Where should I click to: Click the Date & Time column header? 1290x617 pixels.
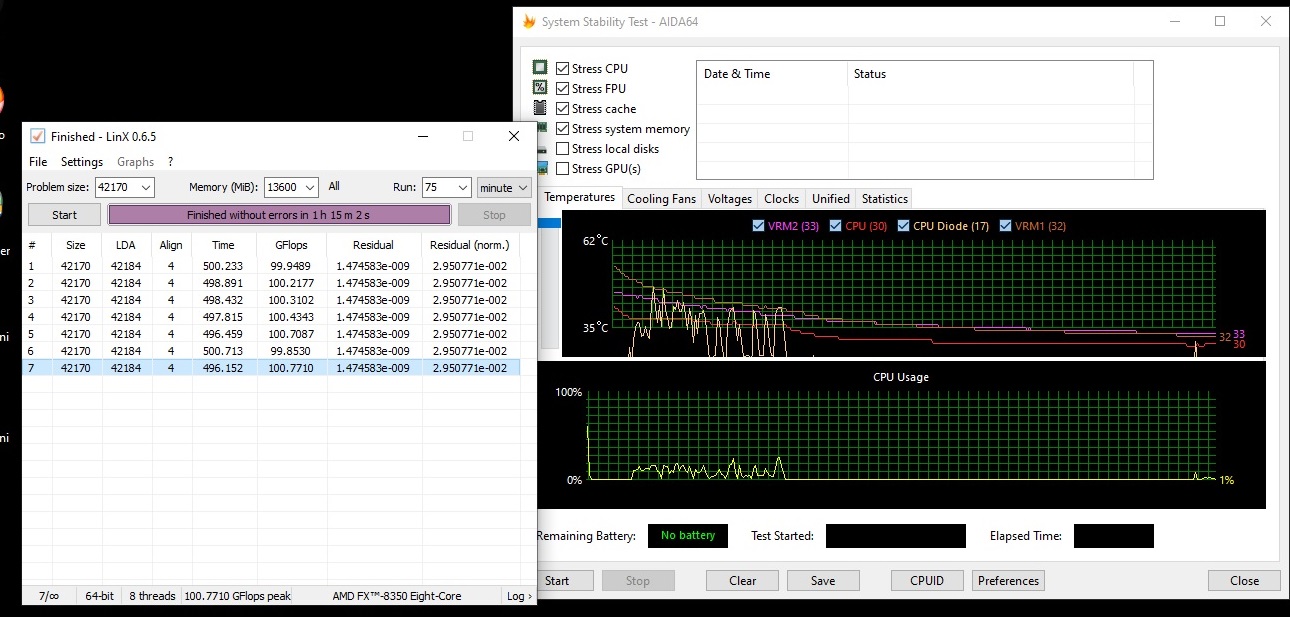(x=772, y=74)
